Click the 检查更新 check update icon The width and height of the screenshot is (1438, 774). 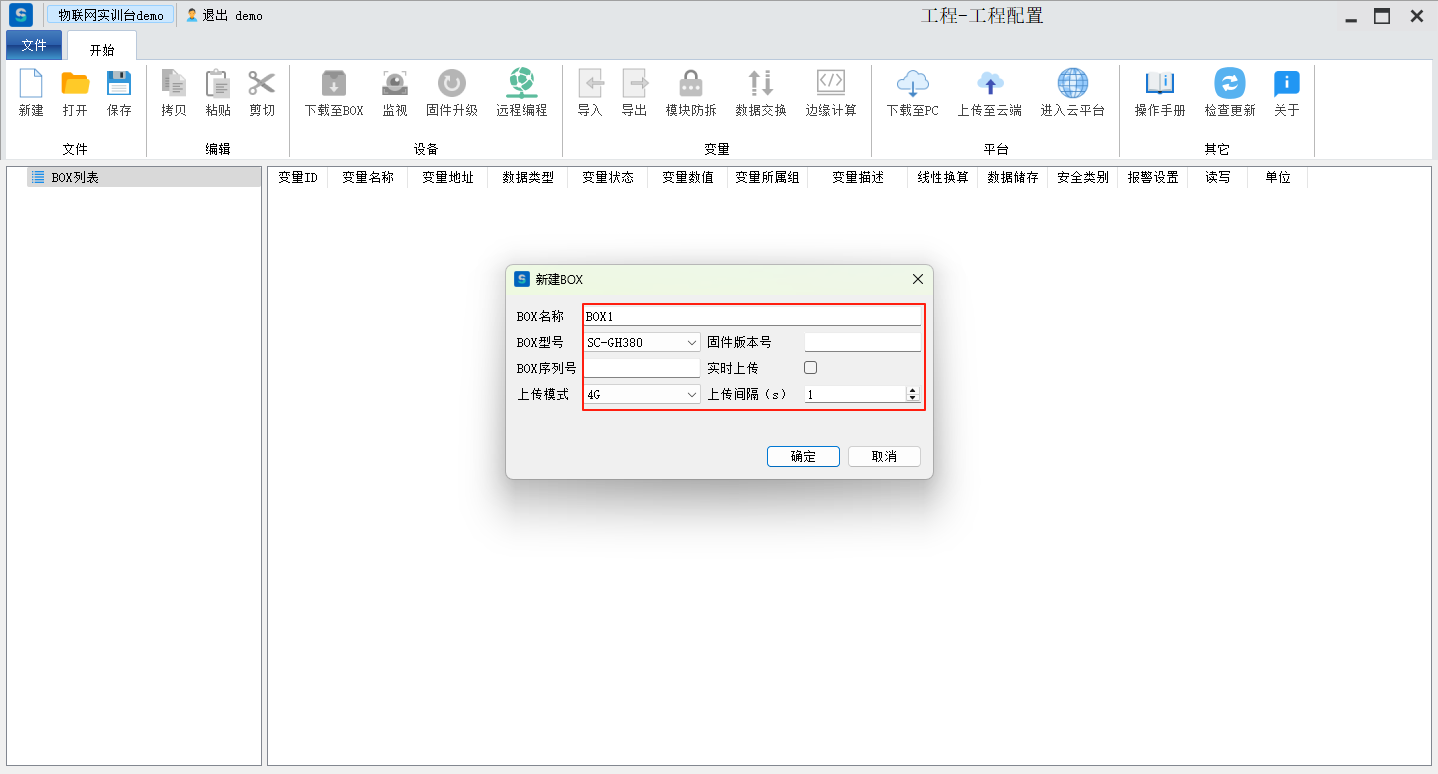[x=1229, y=84]
